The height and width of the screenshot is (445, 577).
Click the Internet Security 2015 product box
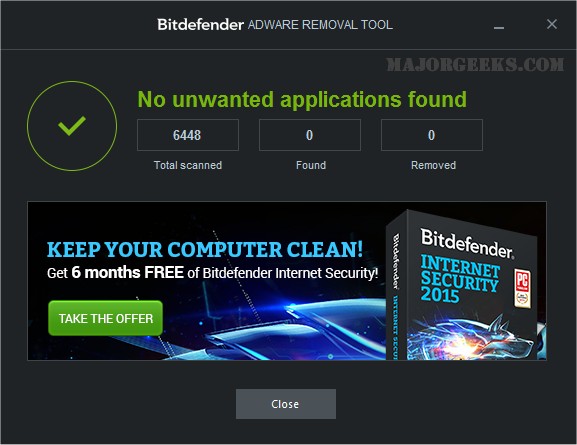click(465, 286)
